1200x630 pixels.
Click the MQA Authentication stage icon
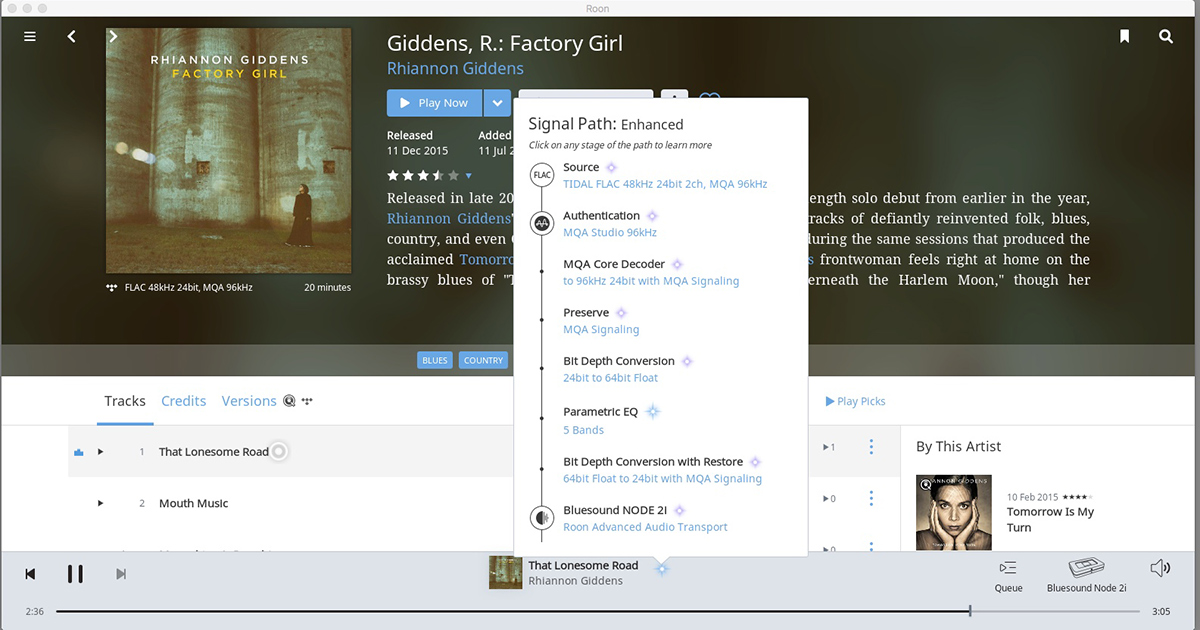click(x=541, y=224)
